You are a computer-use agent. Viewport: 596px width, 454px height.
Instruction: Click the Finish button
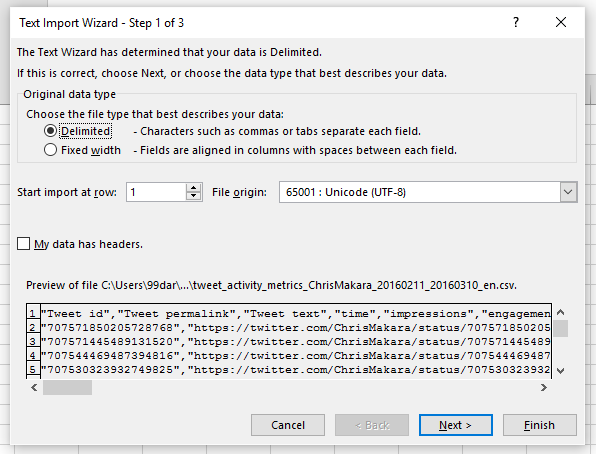pos(539,425)
